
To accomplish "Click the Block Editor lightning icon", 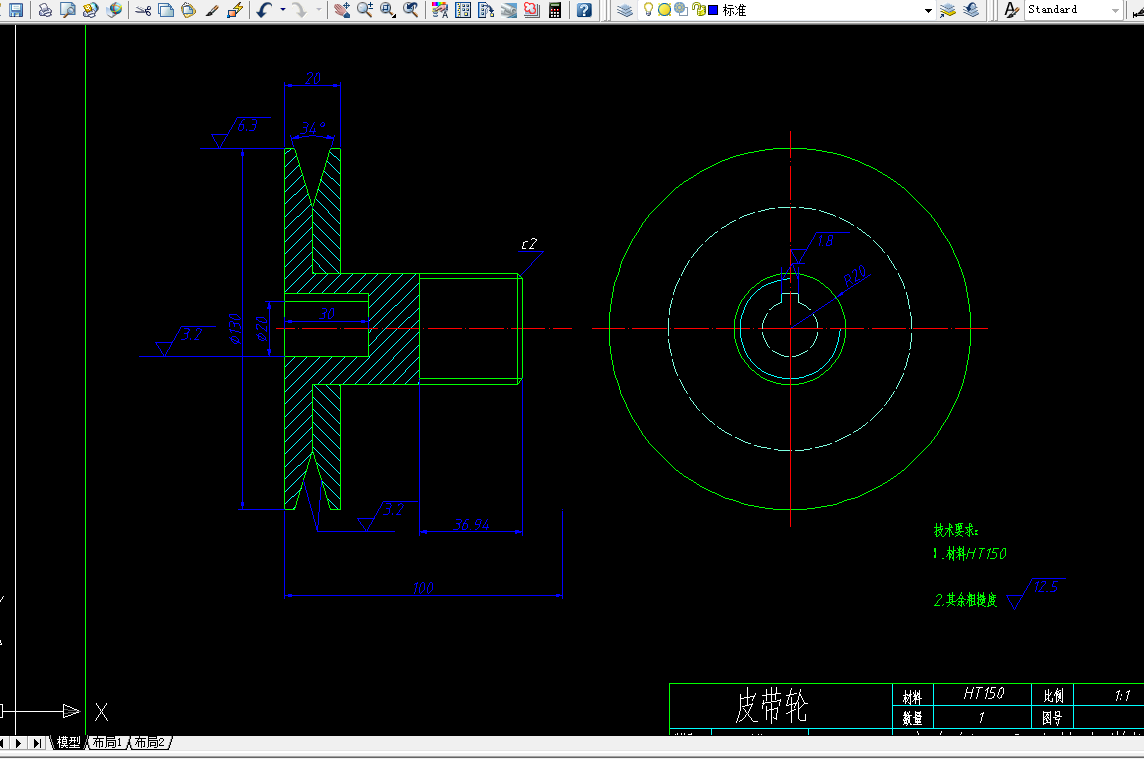I will [x=235, y=9].
